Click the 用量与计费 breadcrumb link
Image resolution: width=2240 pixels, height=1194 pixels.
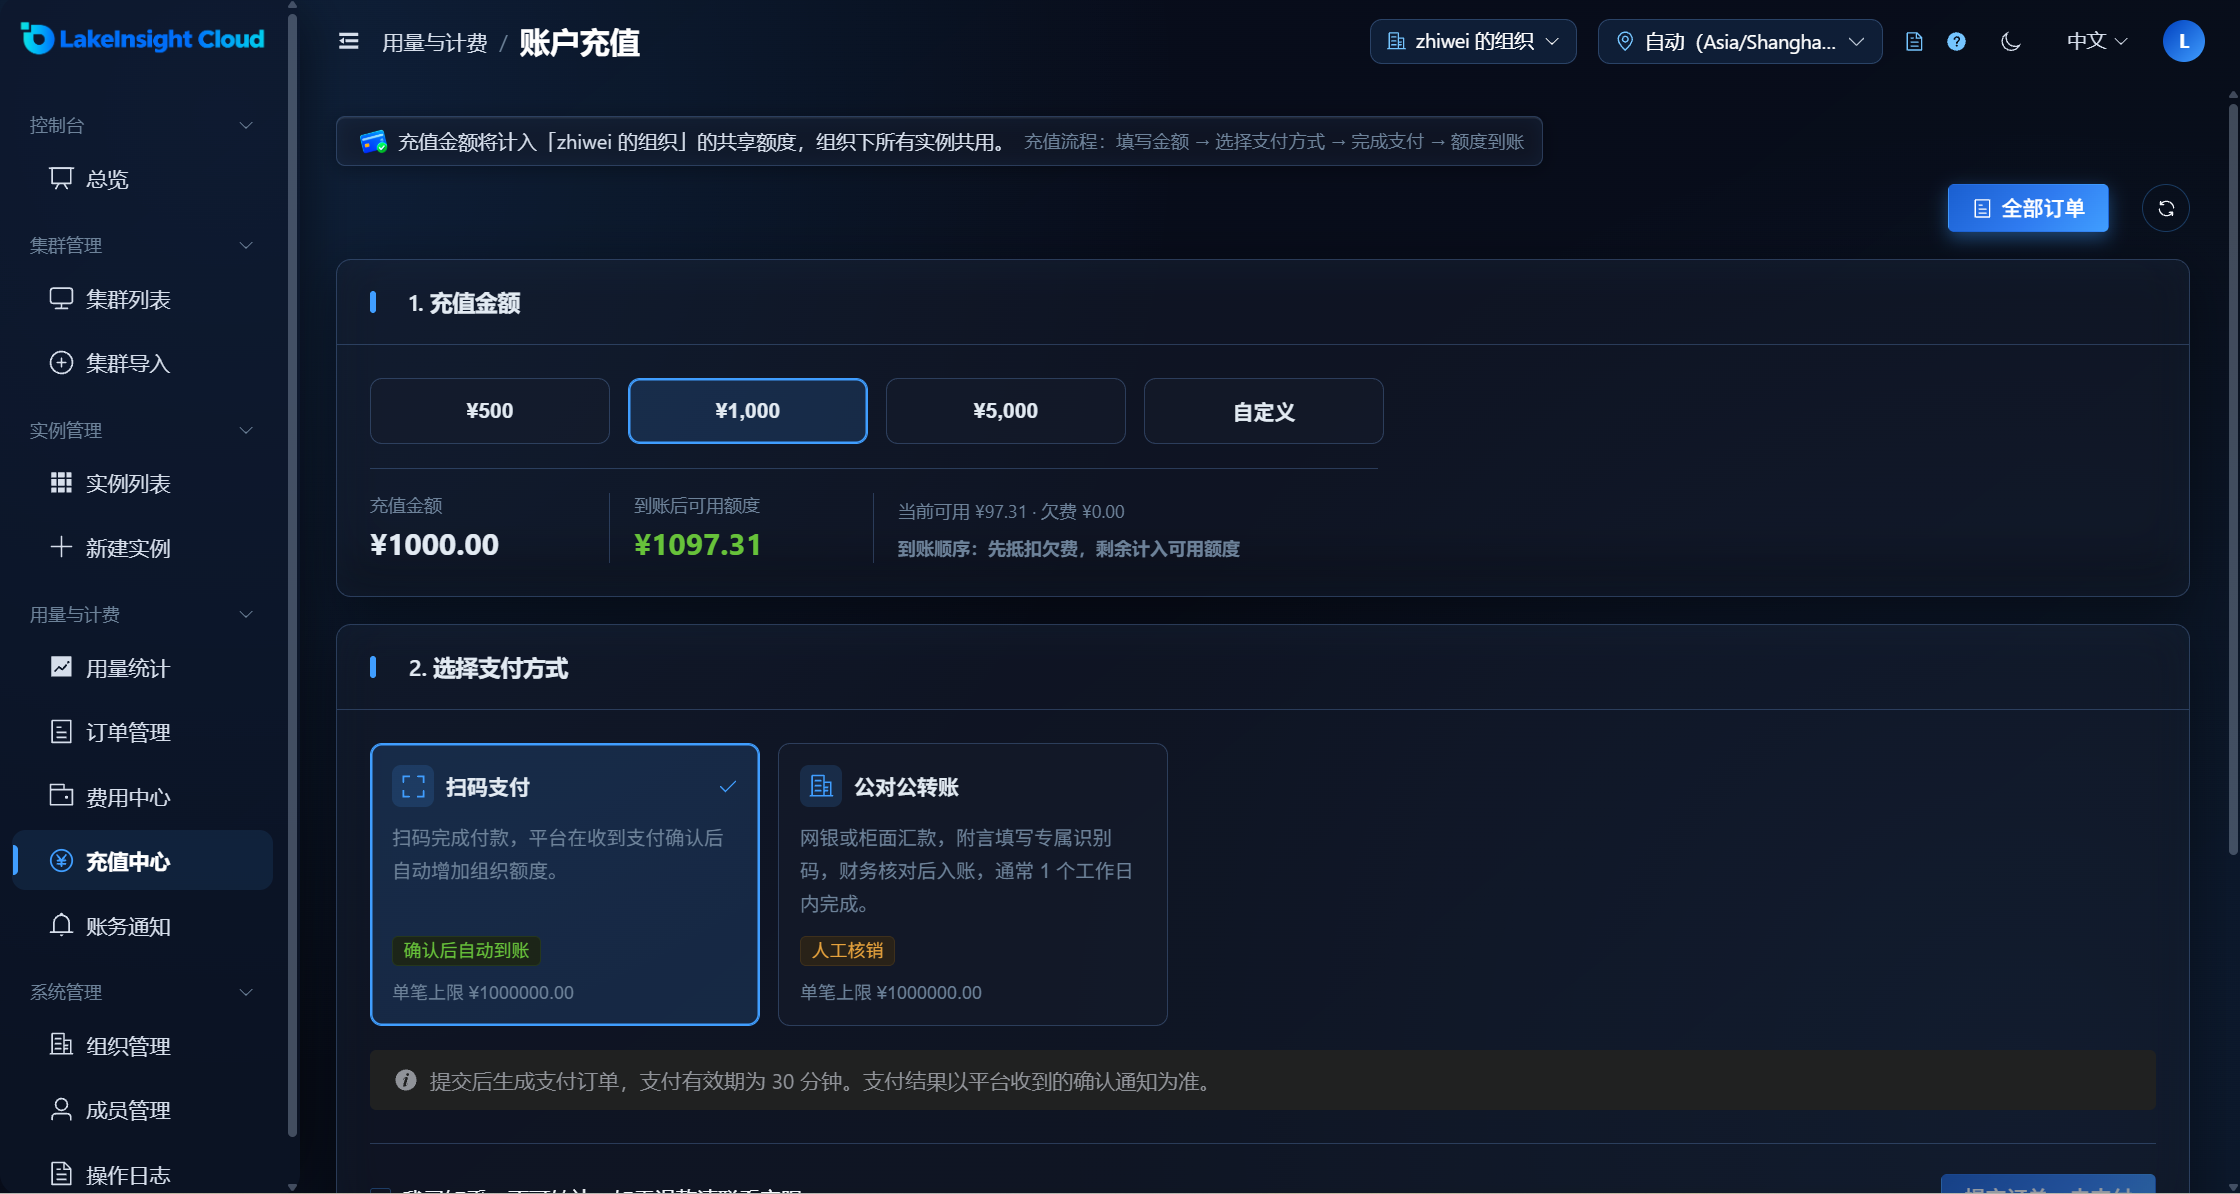point(435,43)
